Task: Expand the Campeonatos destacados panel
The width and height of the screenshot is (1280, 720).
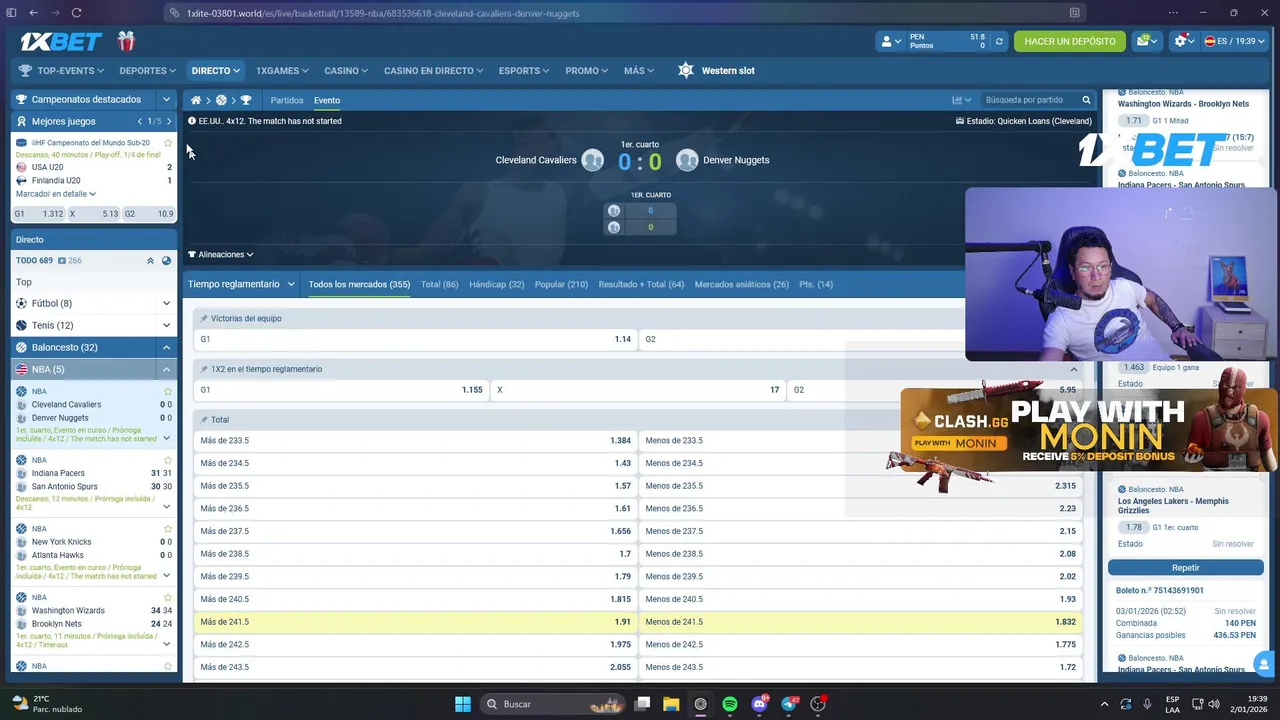Action: tap(166, 99)
